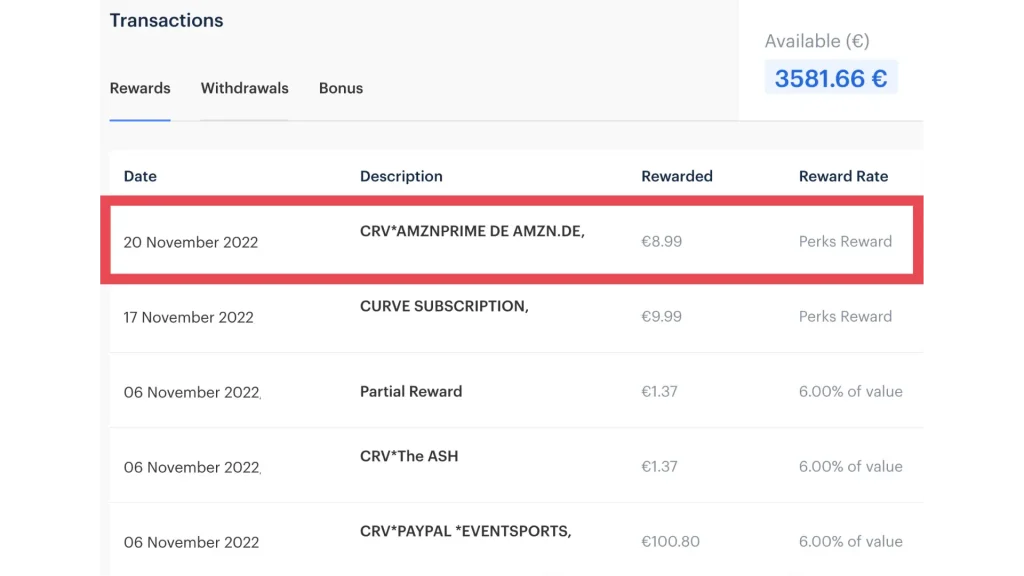Open the CRV*AMZNPRIME DE AMZN.DE transaction
The width and height of the screenshot is (1024, 576).
click(x=472, y=231)
